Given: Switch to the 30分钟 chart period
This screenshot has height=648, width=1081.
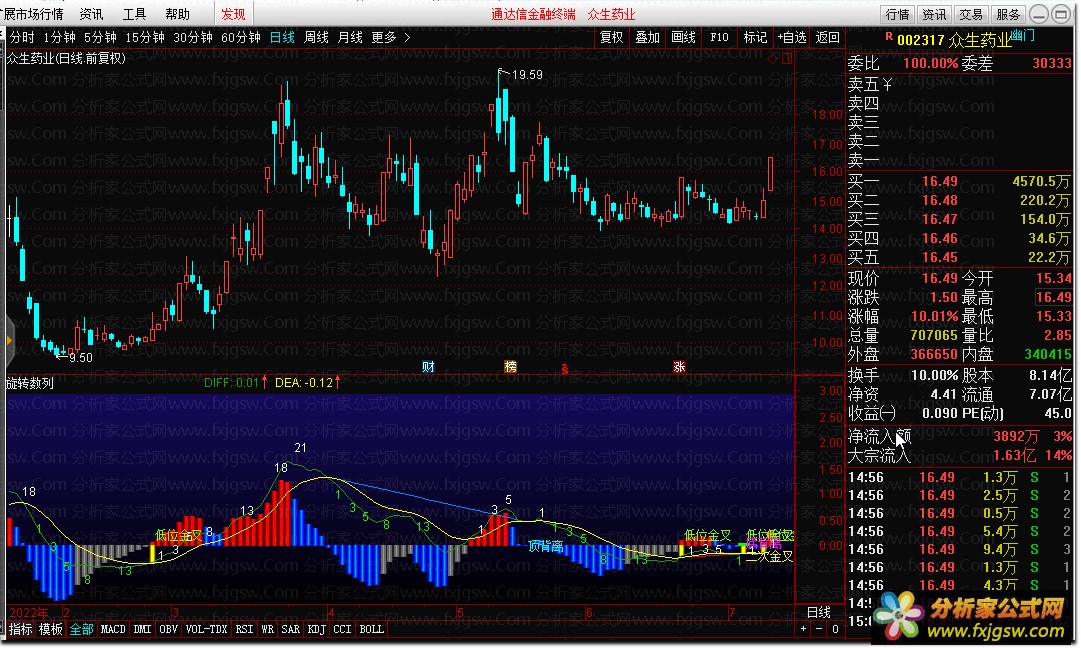Looking at the screenshot, I should 193,37.
